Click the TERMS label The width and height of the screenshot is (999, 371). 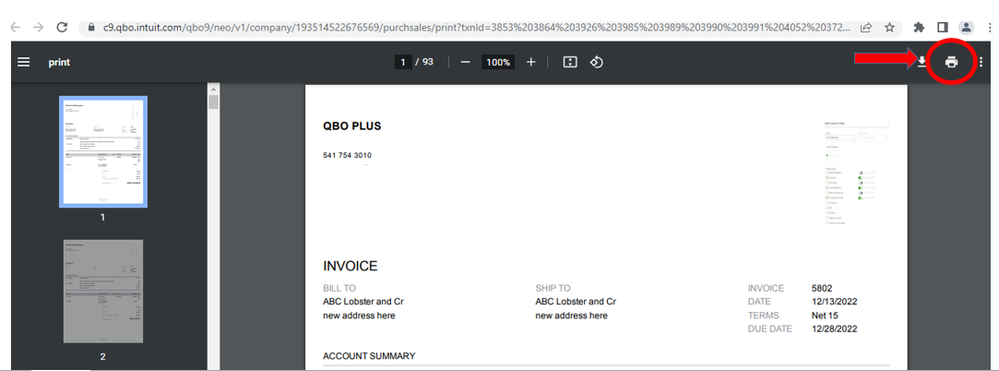tap(763, 316)
